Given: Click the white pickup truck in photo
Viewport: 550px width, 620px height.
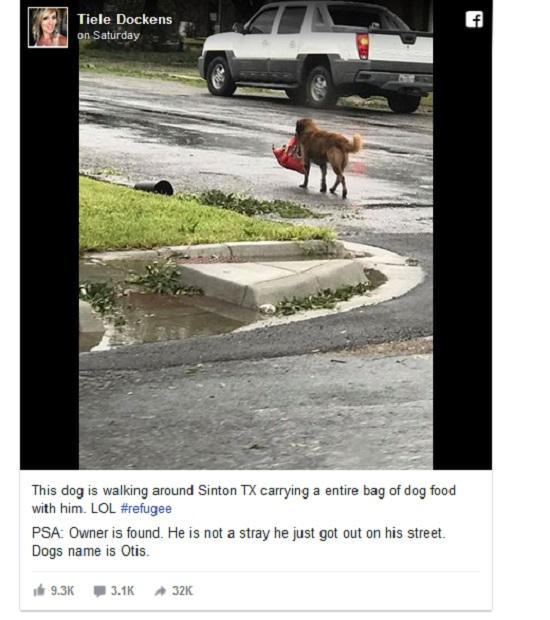Looking at the screenshot, I should click(x=315, y=56).
